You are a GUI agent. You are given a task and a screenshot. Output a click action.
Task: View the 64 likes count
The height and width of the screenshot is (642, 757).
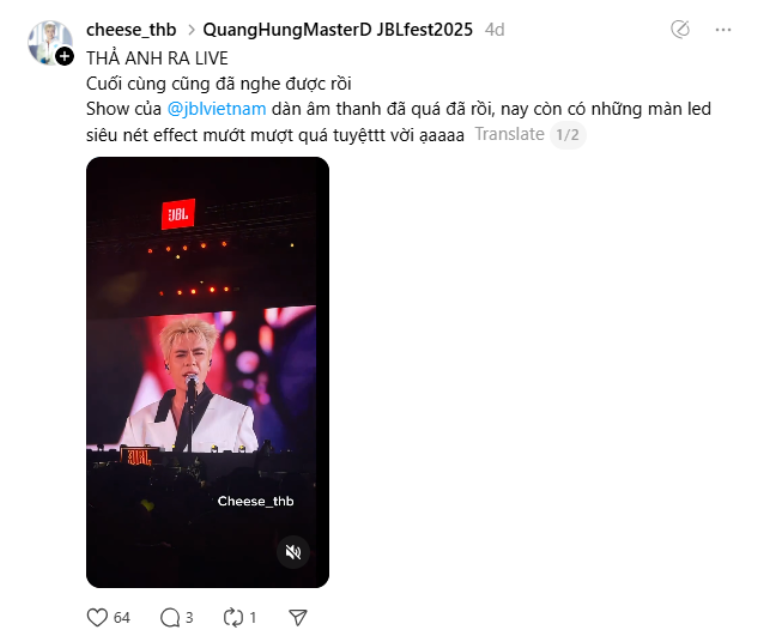(x=122, y=617)
